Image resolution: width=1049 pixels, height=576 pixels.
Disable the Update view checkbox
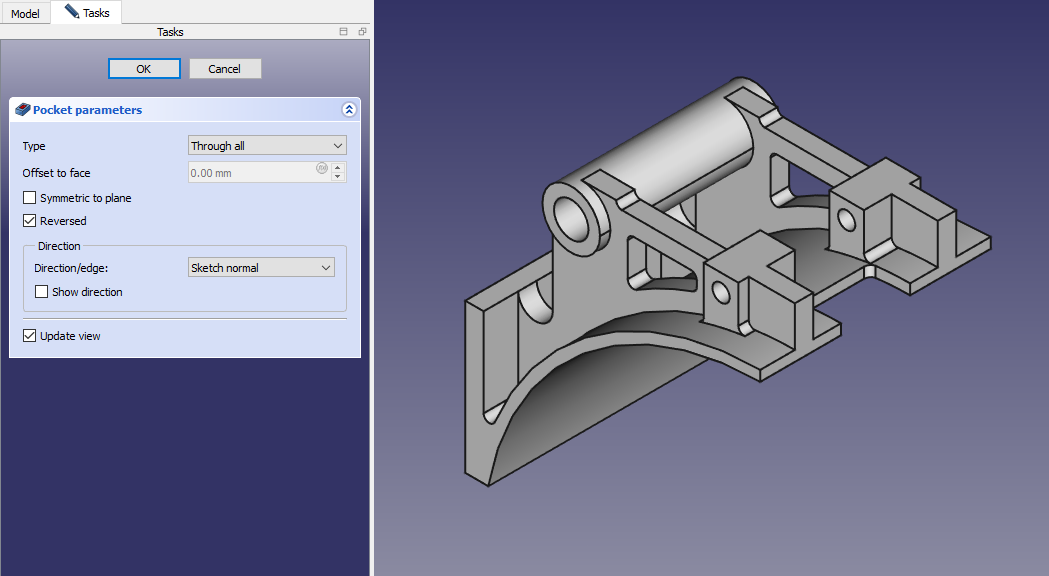pos(30,336)
